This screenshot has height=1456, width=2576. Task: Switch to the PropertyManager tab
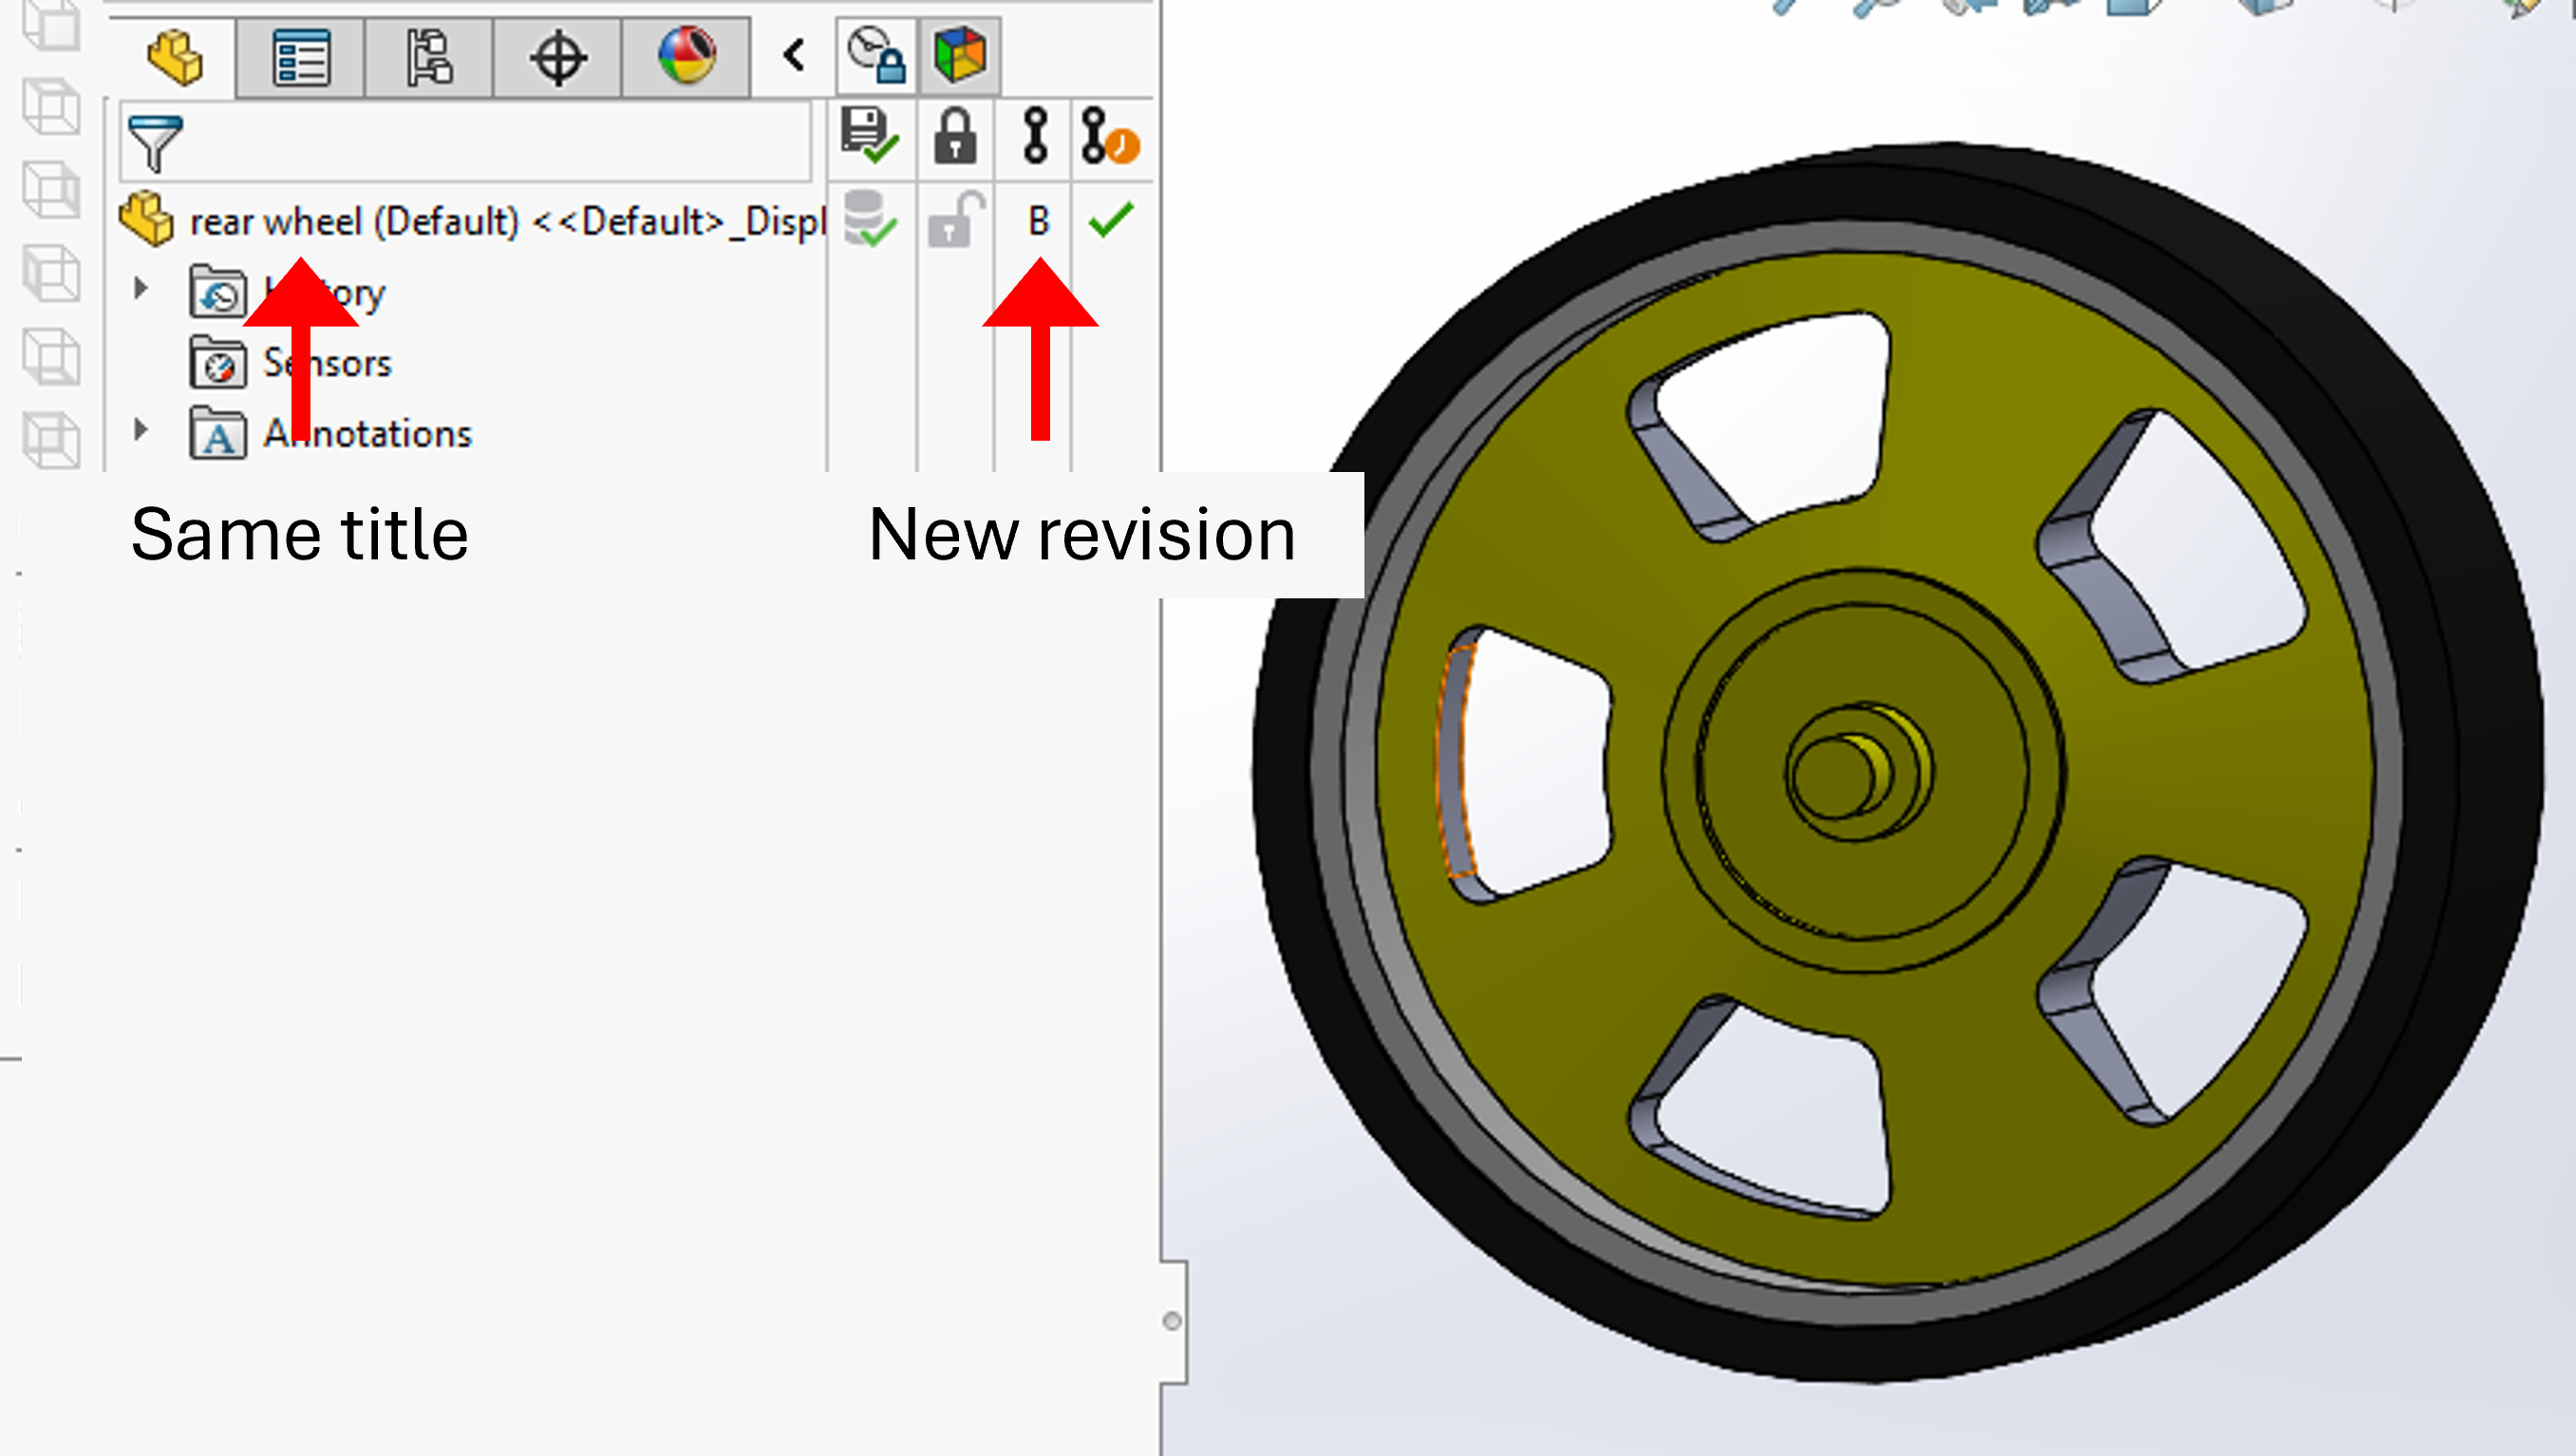[300, 57]
